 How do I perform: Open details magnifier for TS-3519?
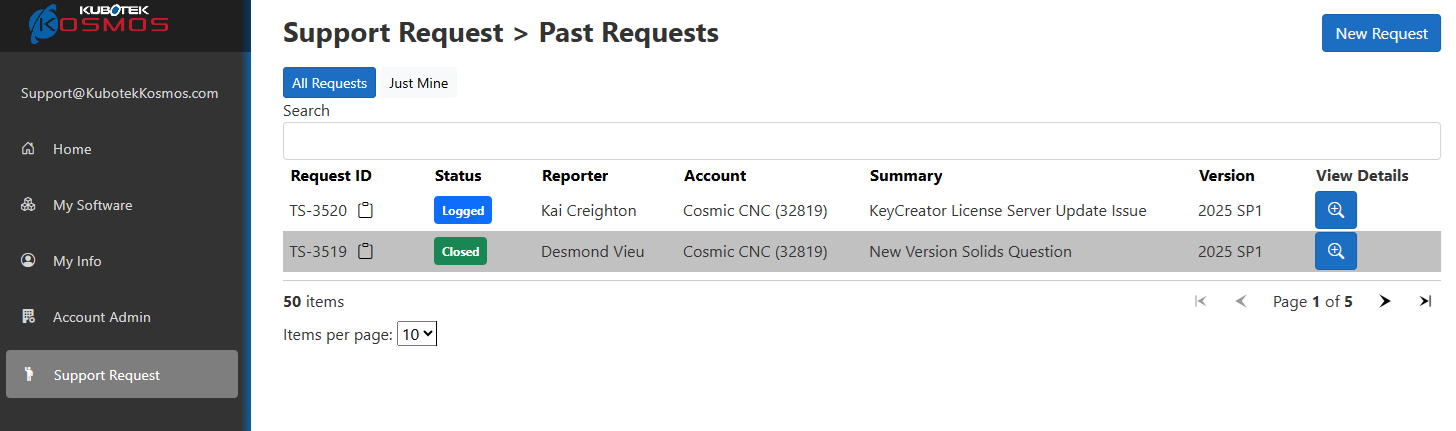point(1335,251)
